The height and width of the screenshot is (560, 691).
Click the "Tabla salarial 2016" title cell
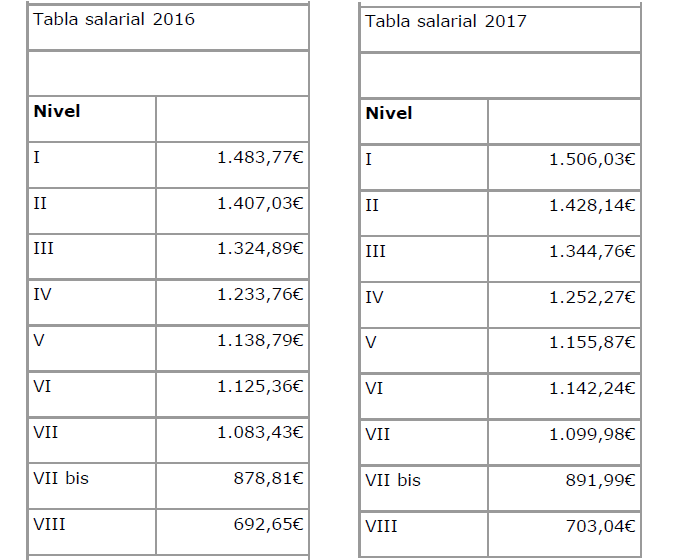pyautogui.click(x=113, y=20)
